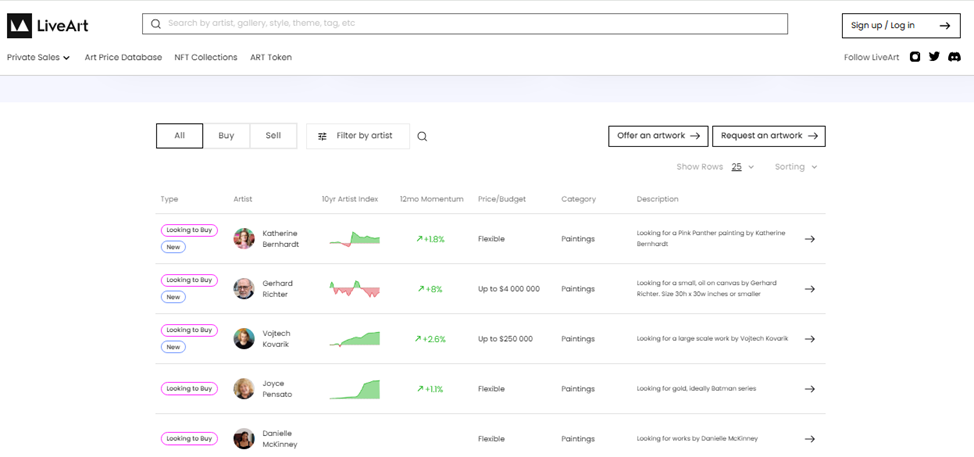Click the Offer an artwork button
This screenshot has height=457, width=974.
658,136
